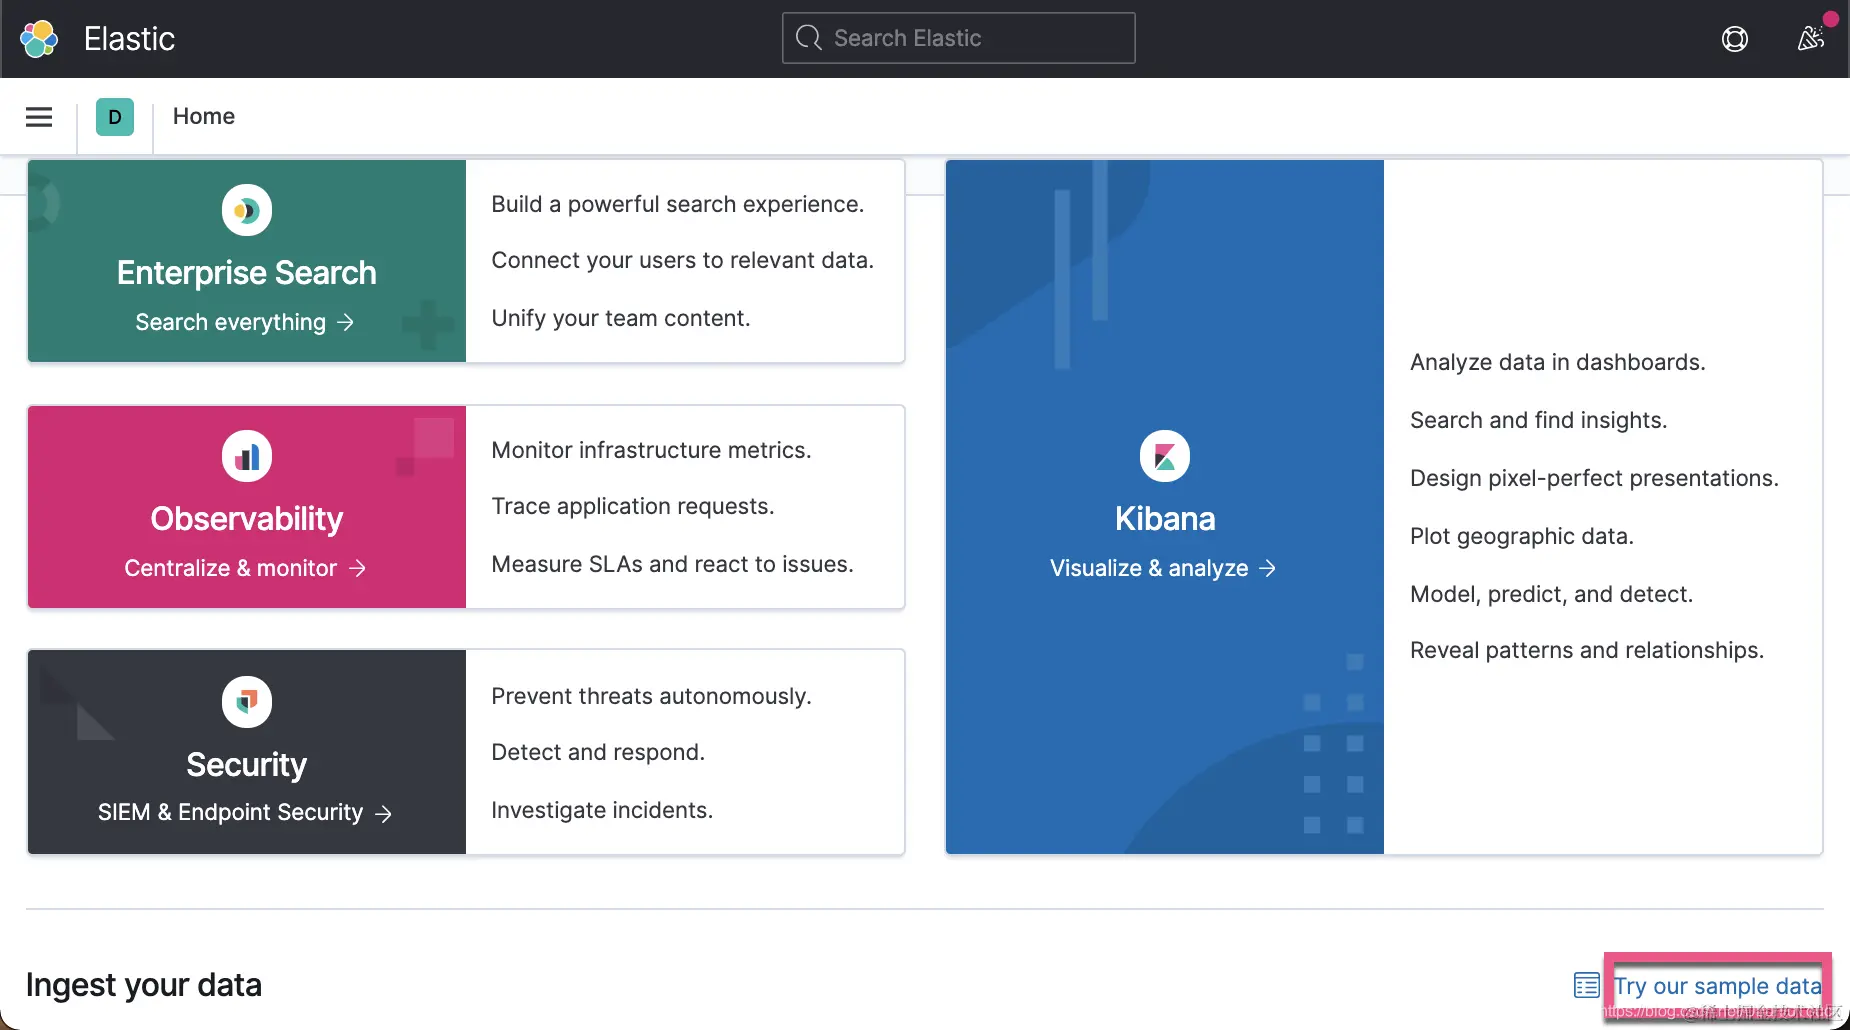Select text Connect your users to relevant data
This screenshot has height=1030, width=1850.
point(683,260)
